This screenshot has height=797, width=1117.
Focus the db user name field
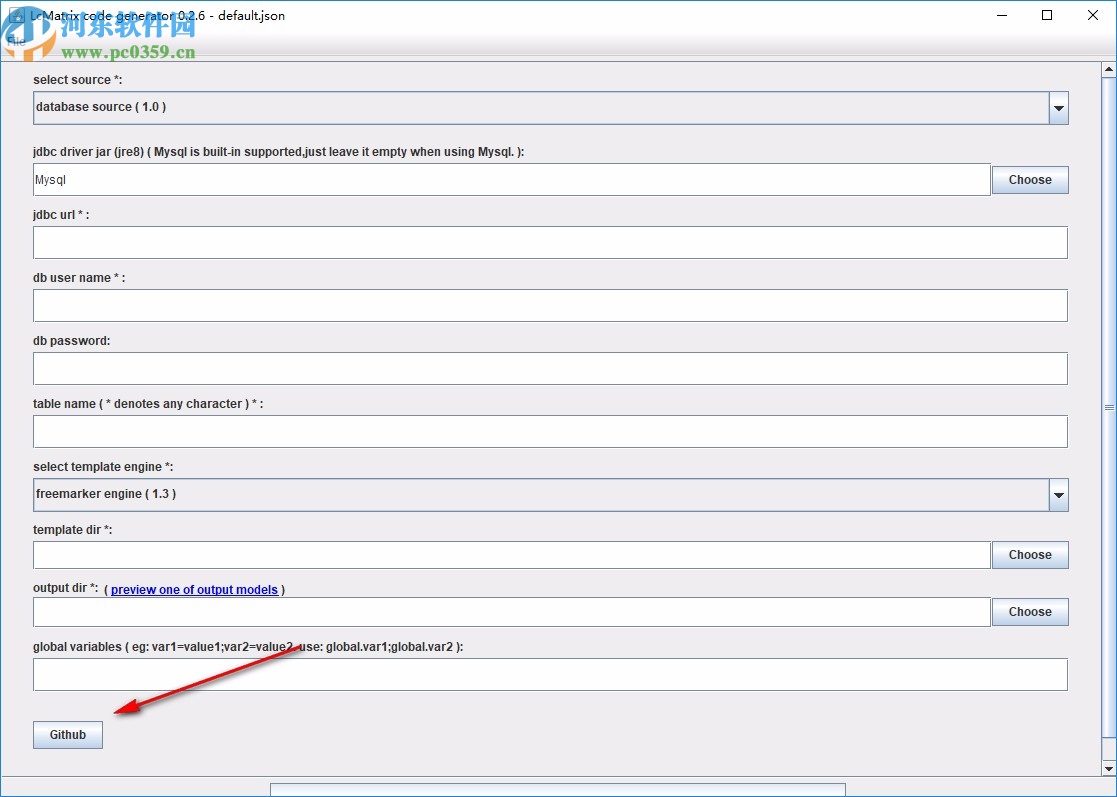coord(550,306)
